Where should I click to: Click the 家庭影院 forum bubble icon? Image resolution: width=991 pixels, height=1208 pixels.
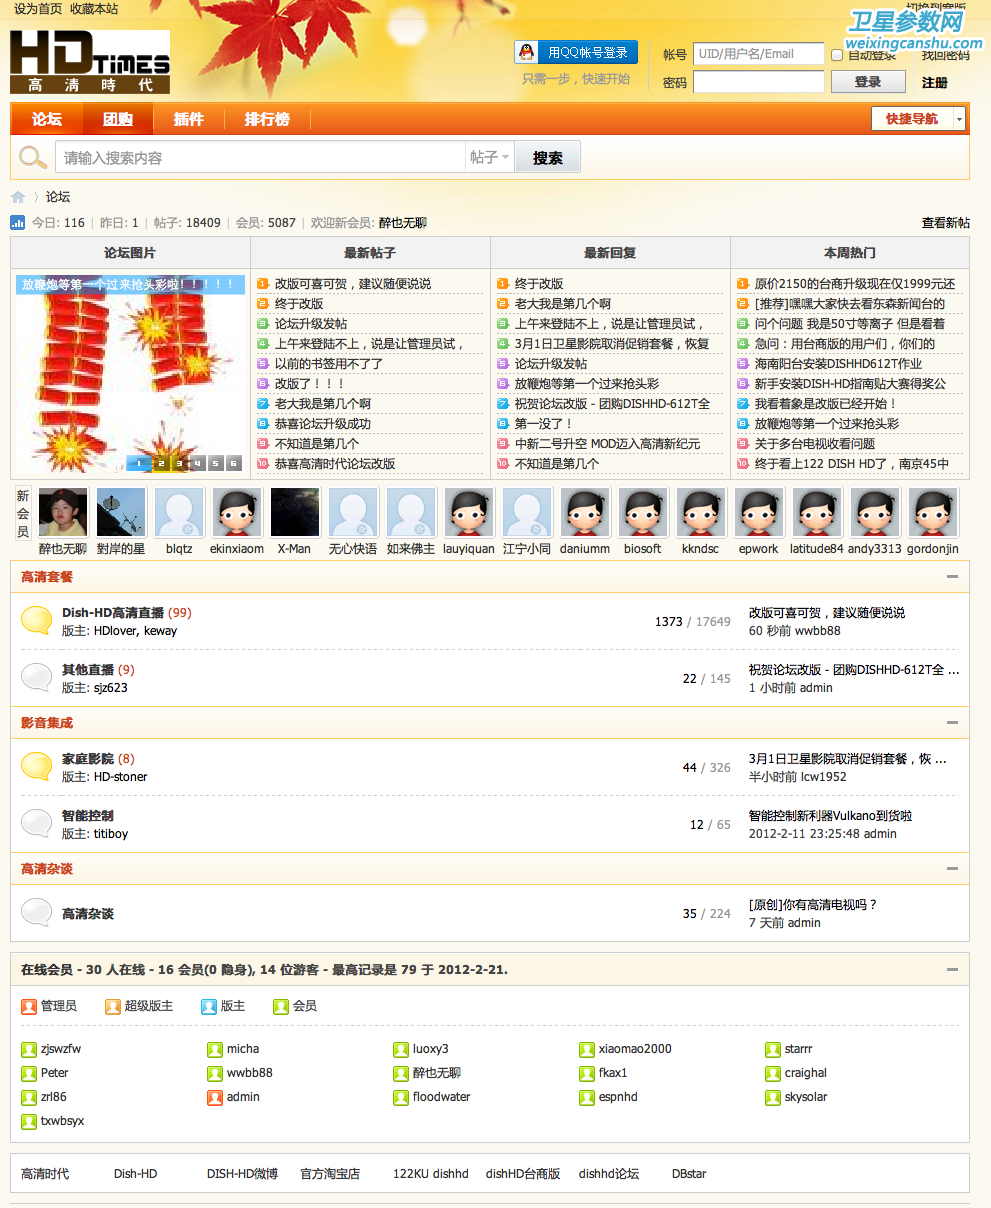point(37,767)
